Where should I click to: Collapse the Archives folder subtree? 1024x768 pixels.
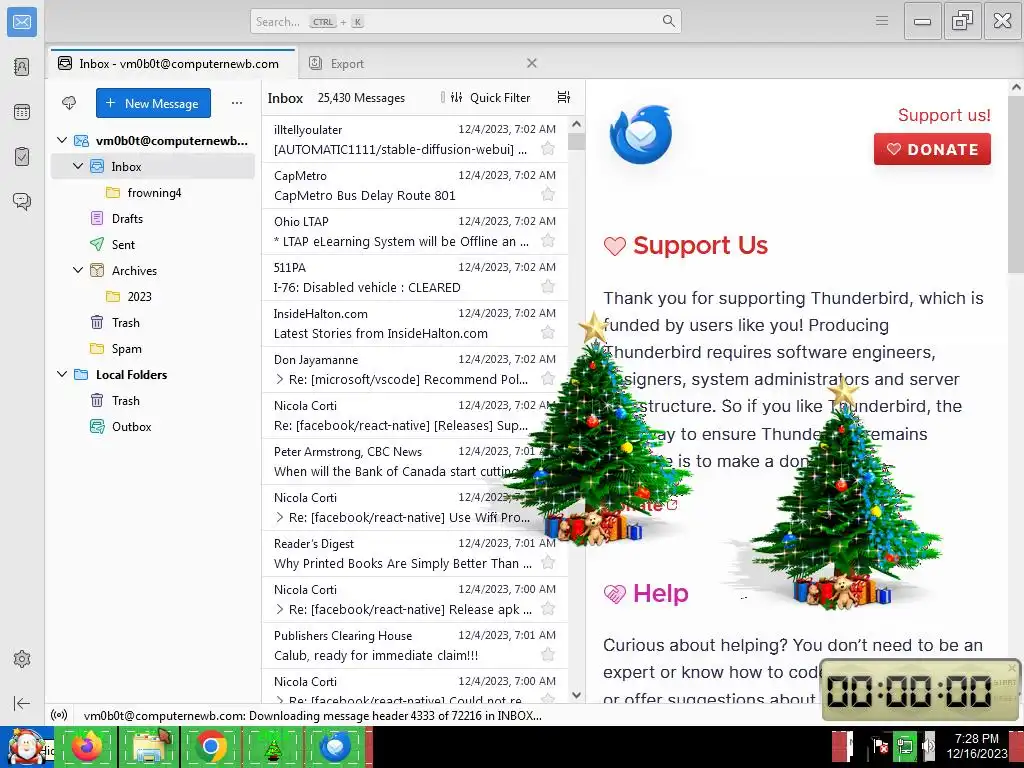point(78,270)
